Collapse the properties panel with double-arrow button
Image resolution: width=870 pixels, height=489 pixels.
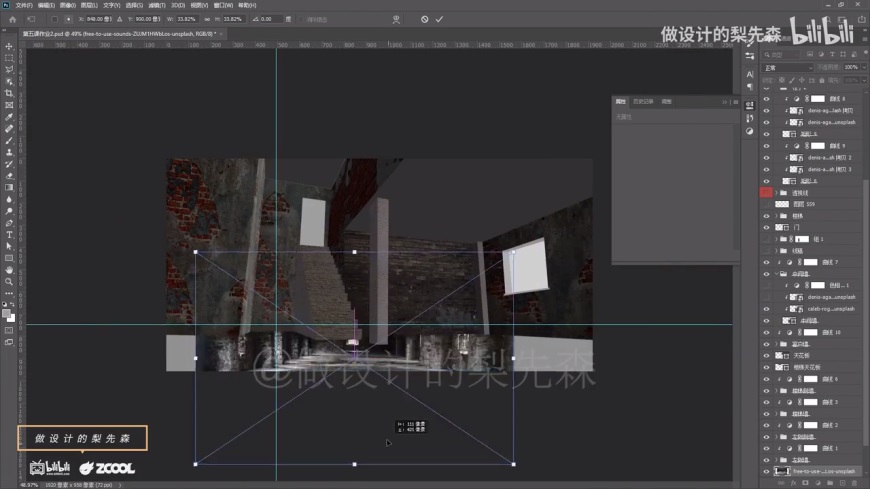tap(724, 102)
